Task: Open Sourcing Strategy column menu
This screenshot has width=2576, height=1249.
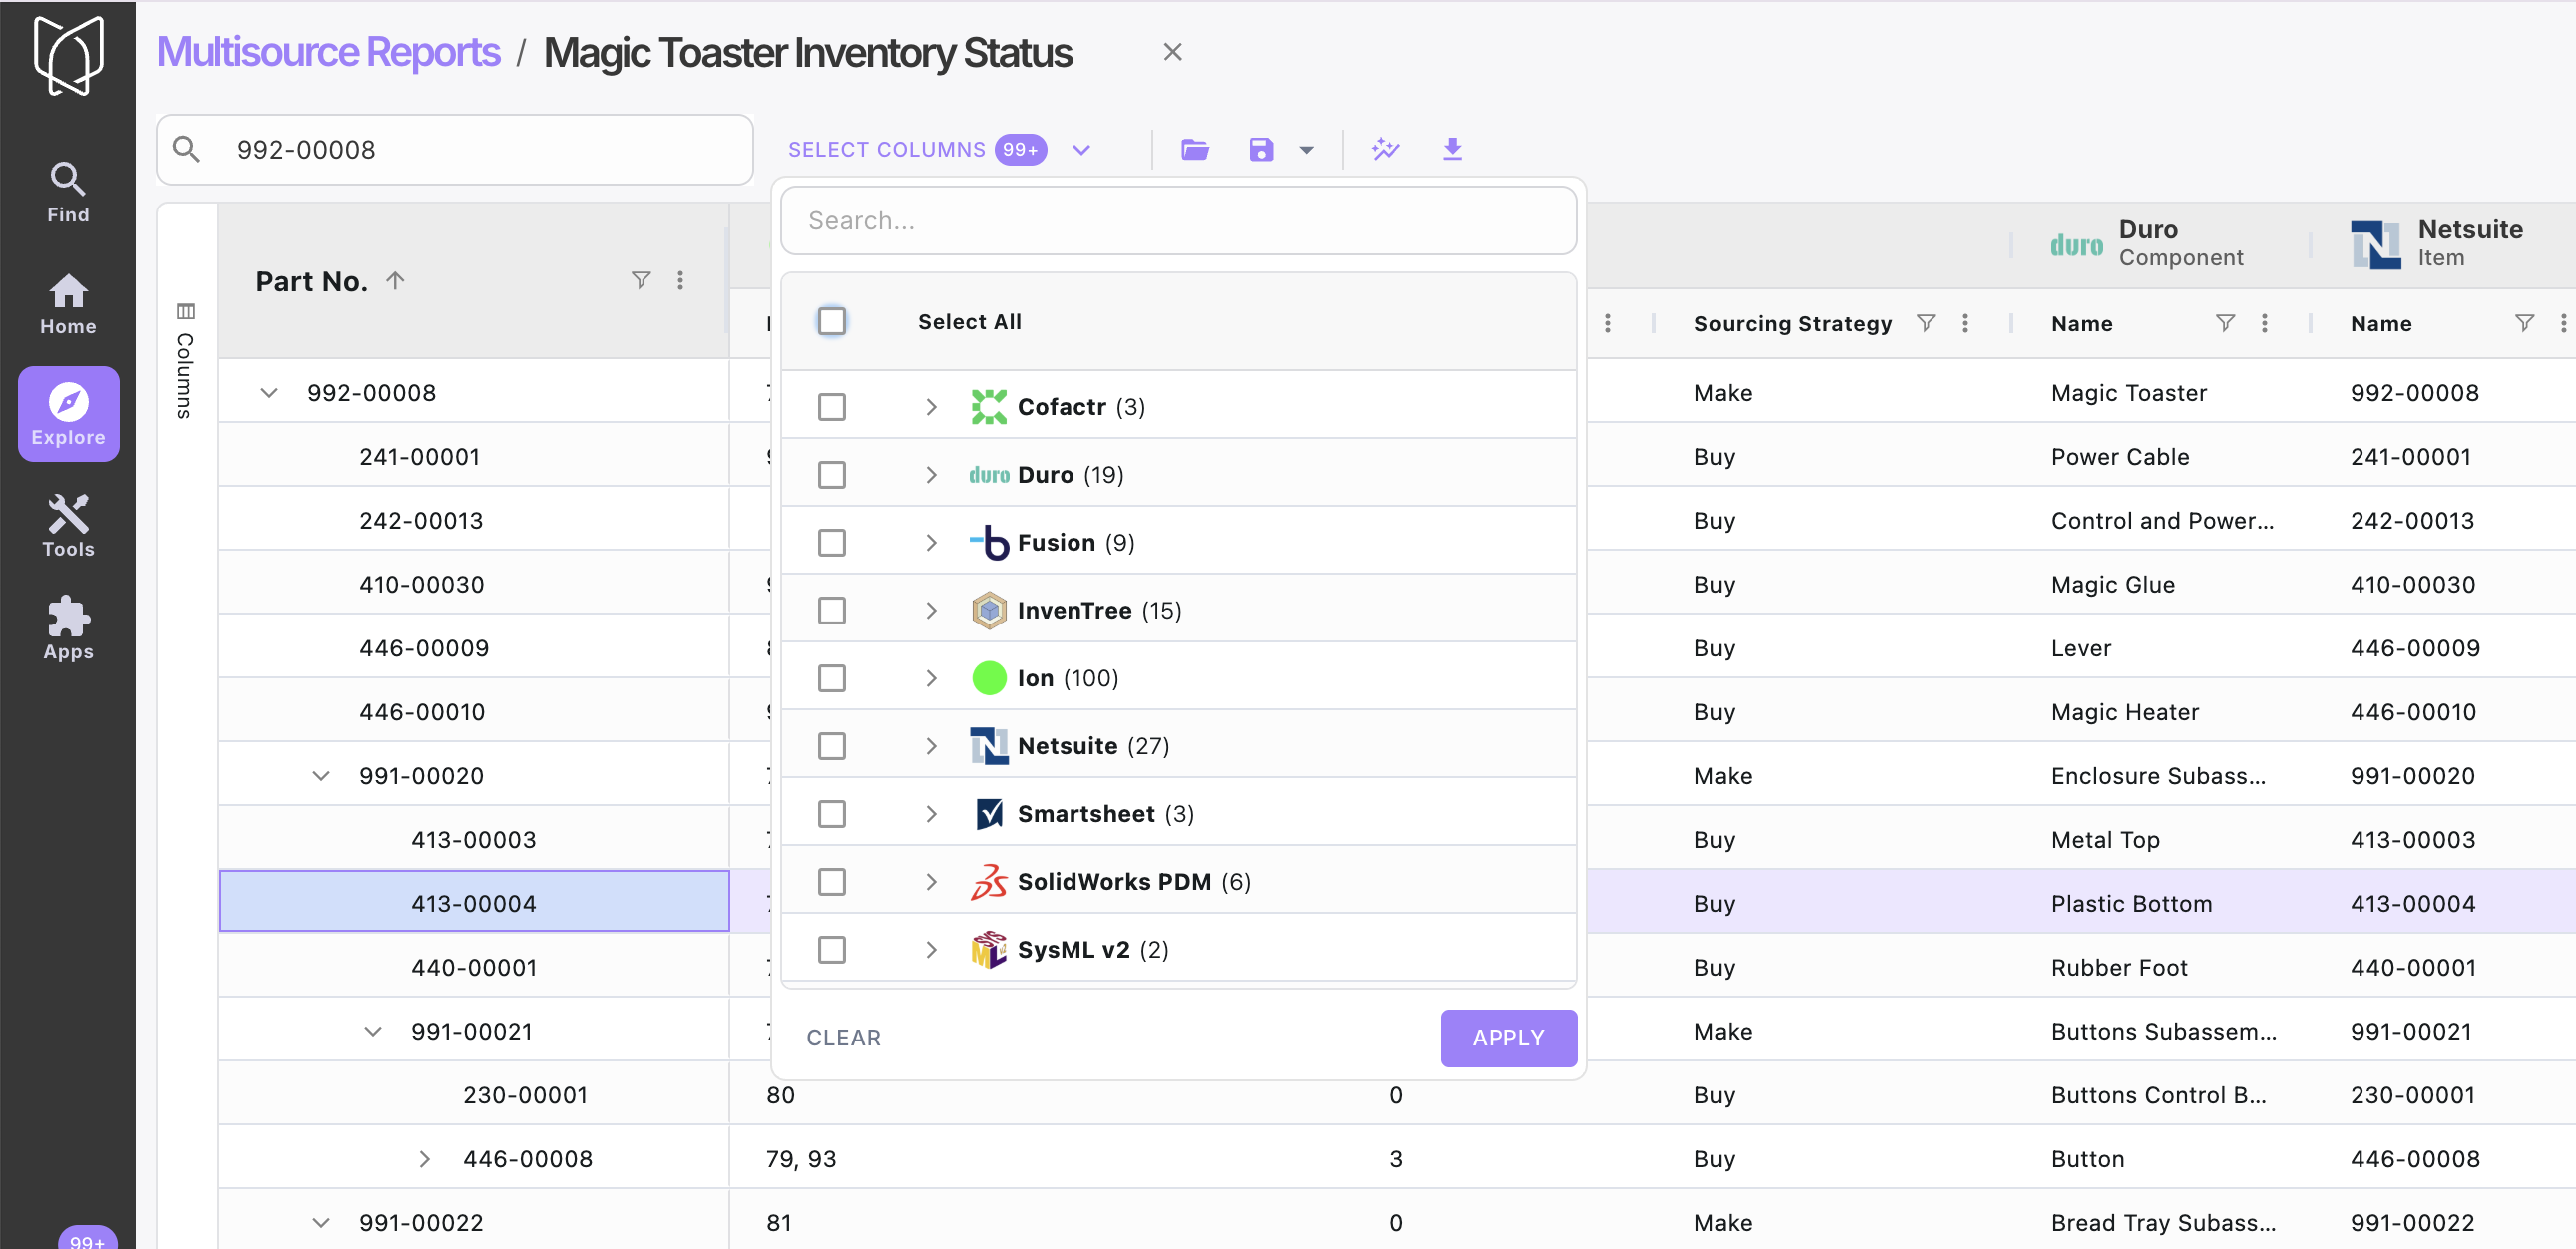Action: coord(1964,323)
